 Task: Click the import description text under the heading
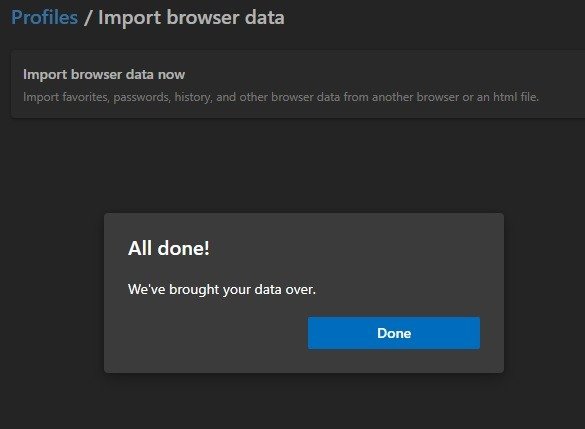281,97
